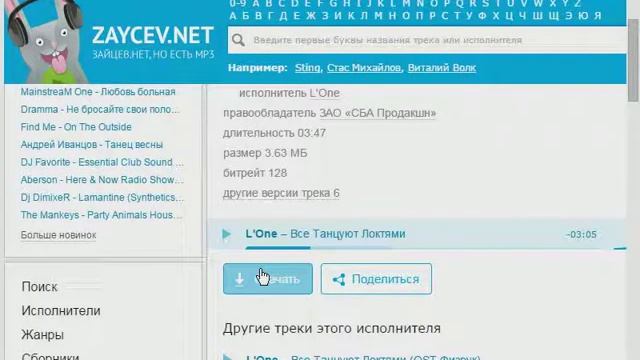Select Cyrillic letter П in the alphabet index
The height and width of the screenshot is (360, 640).
click(420, 16)
